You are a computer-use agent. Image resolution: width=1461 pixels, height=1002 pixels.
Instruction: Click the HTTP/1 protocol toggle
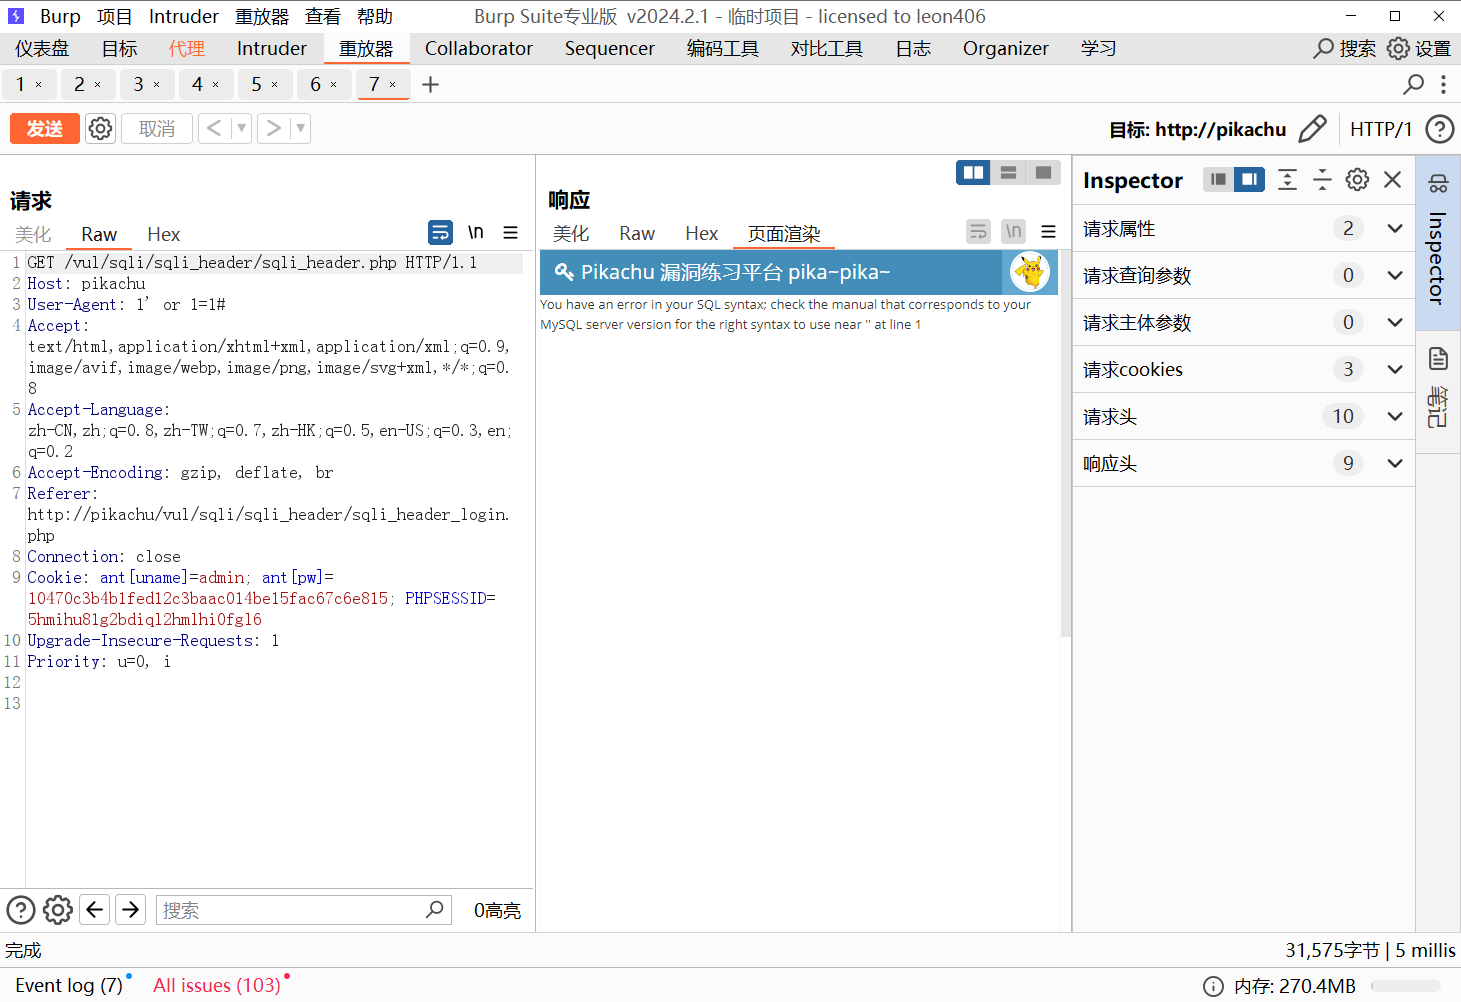pos(1381,129)
